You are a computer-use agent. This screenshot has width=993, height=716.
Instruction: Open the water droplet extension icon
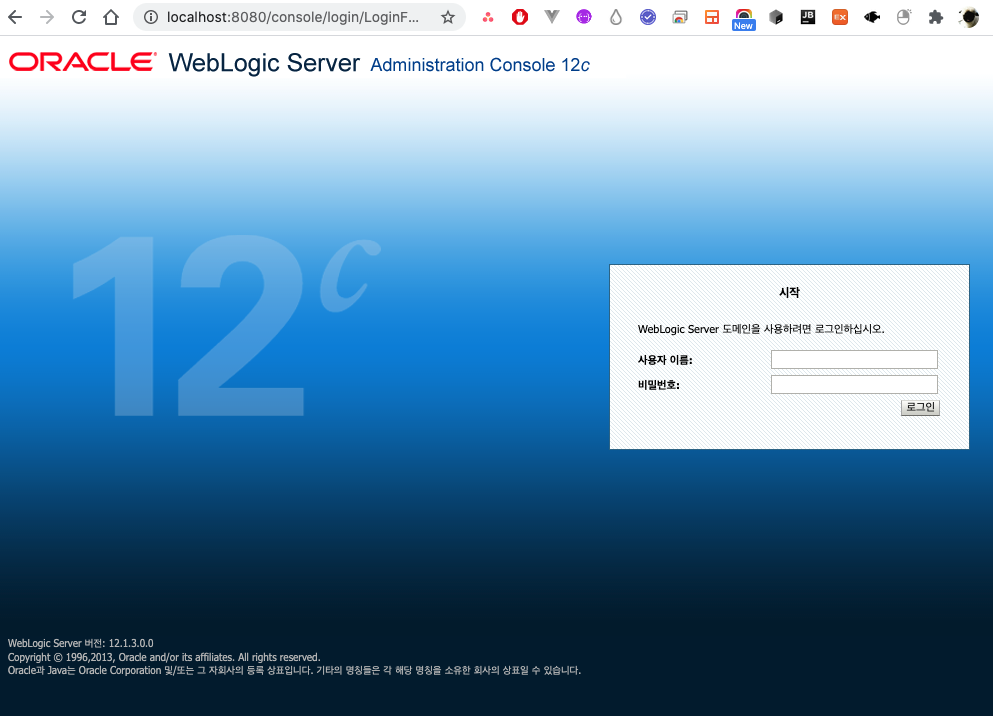coord(616,17)
